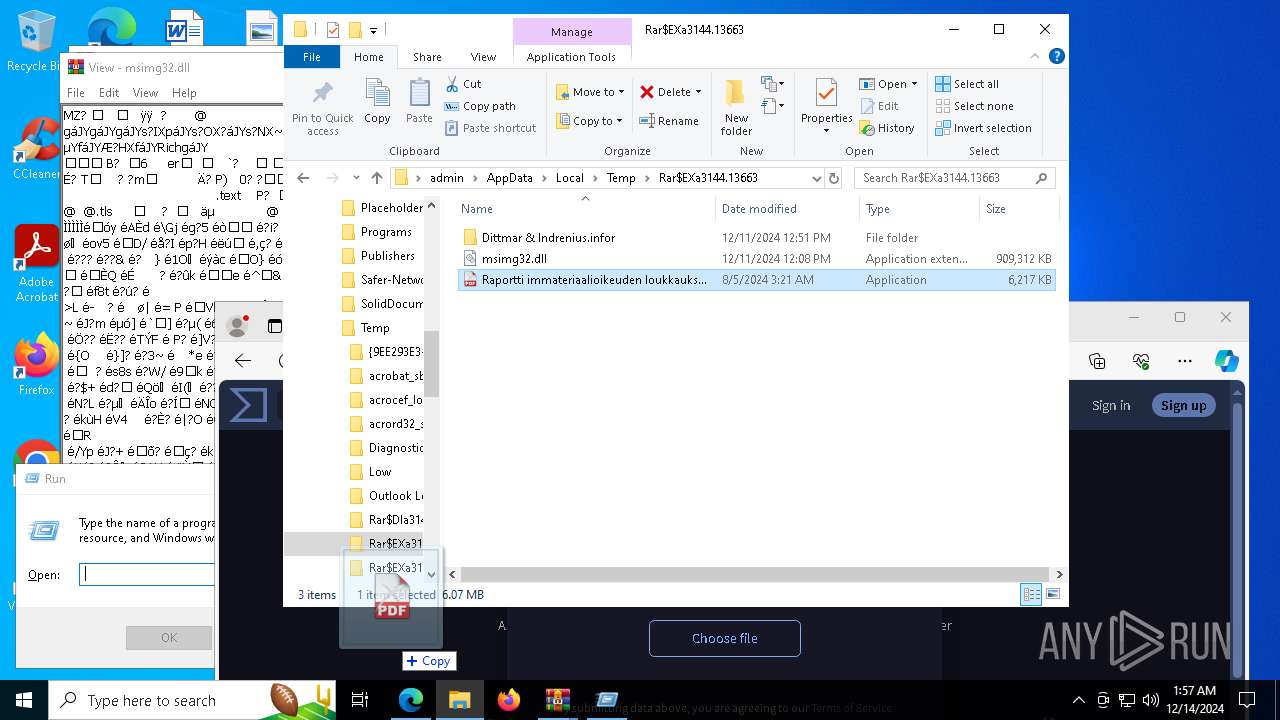Screen dimensions: 1280x720
Task: Go up one folder level
Action: pyautogui.click(x=376, y=178)
